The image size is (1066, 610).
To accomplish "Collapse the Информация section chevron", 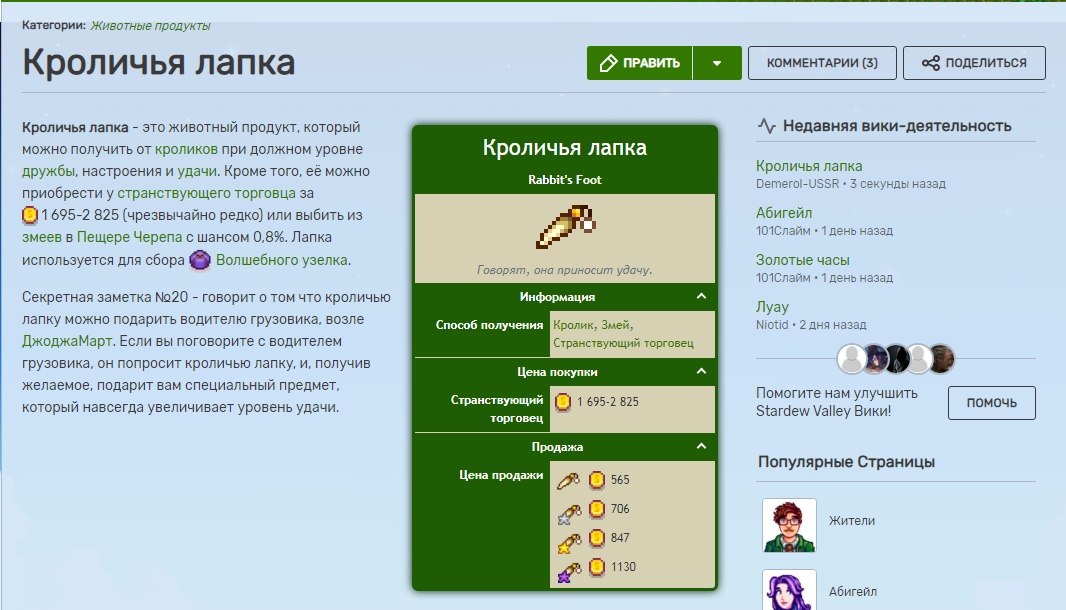I will pyautogui.click(x=701, y=296).
